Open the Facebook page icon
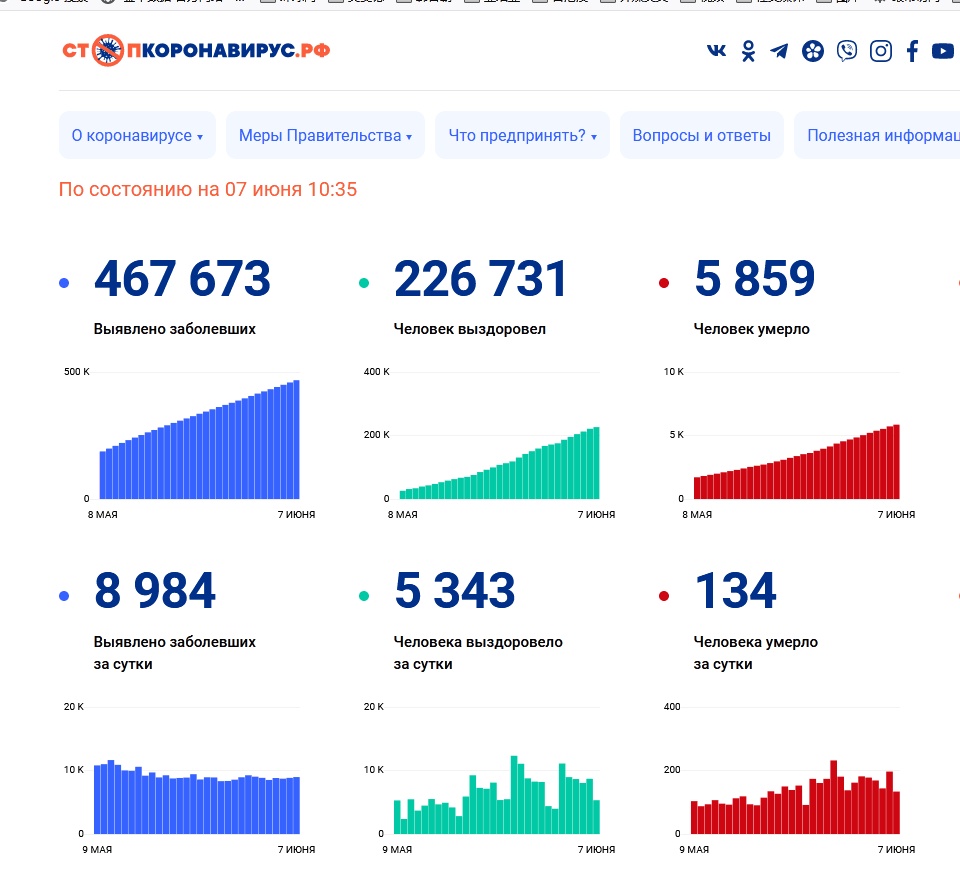Viewport: 960px width, 885px height. click(x=912, y=51)
